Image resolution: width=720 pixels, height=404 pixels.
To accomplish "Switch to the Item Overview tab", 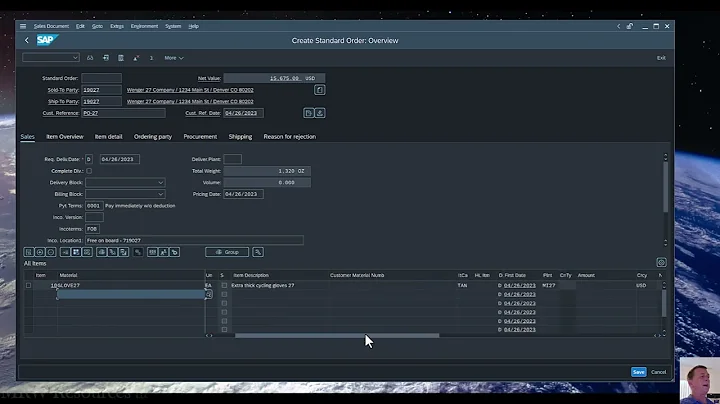I will [x=65, y=137].
